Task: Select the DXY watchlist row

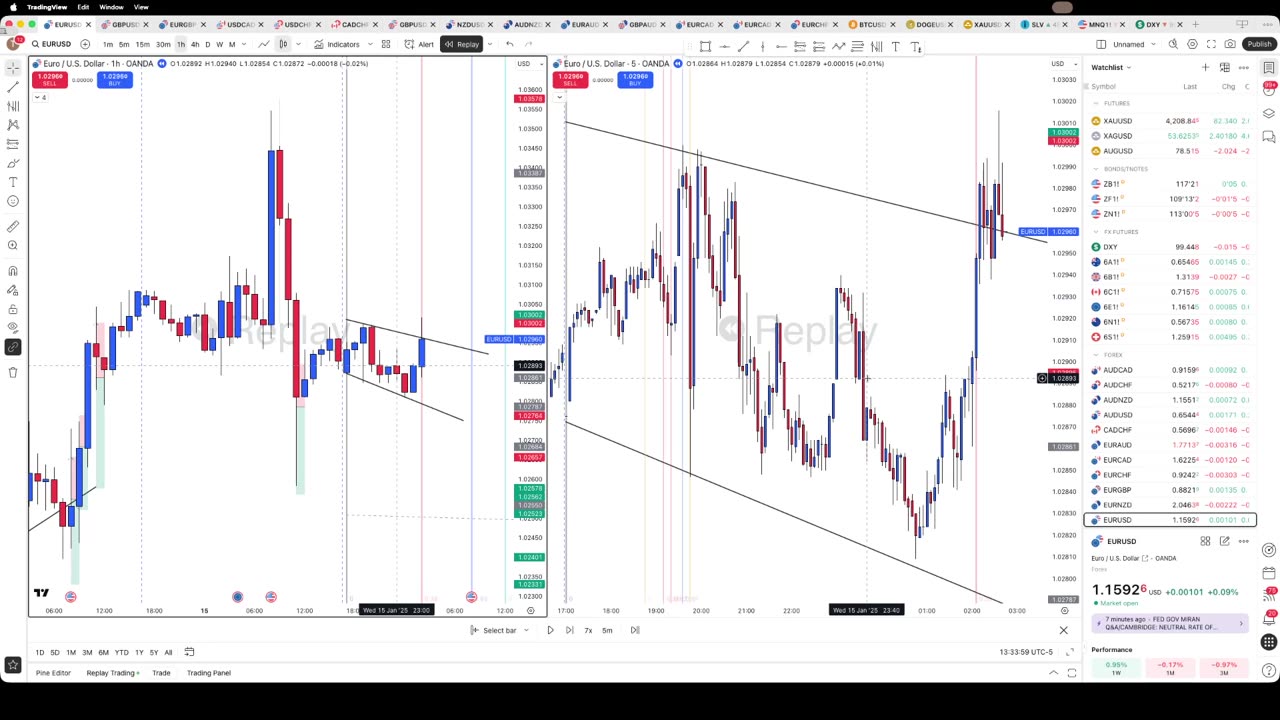Action: point(1170,247)
